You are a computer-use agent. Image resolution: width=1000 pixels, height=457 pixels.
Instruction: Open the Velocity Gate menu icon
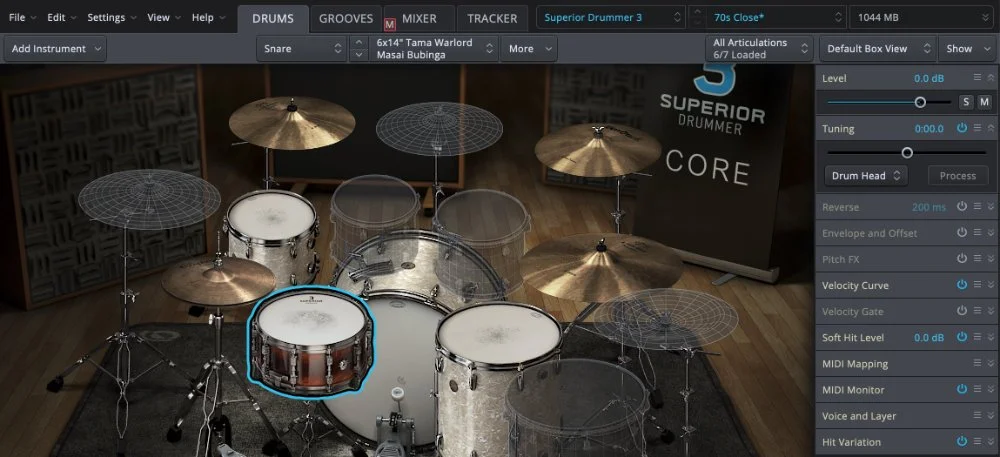(x=977, y=311)
